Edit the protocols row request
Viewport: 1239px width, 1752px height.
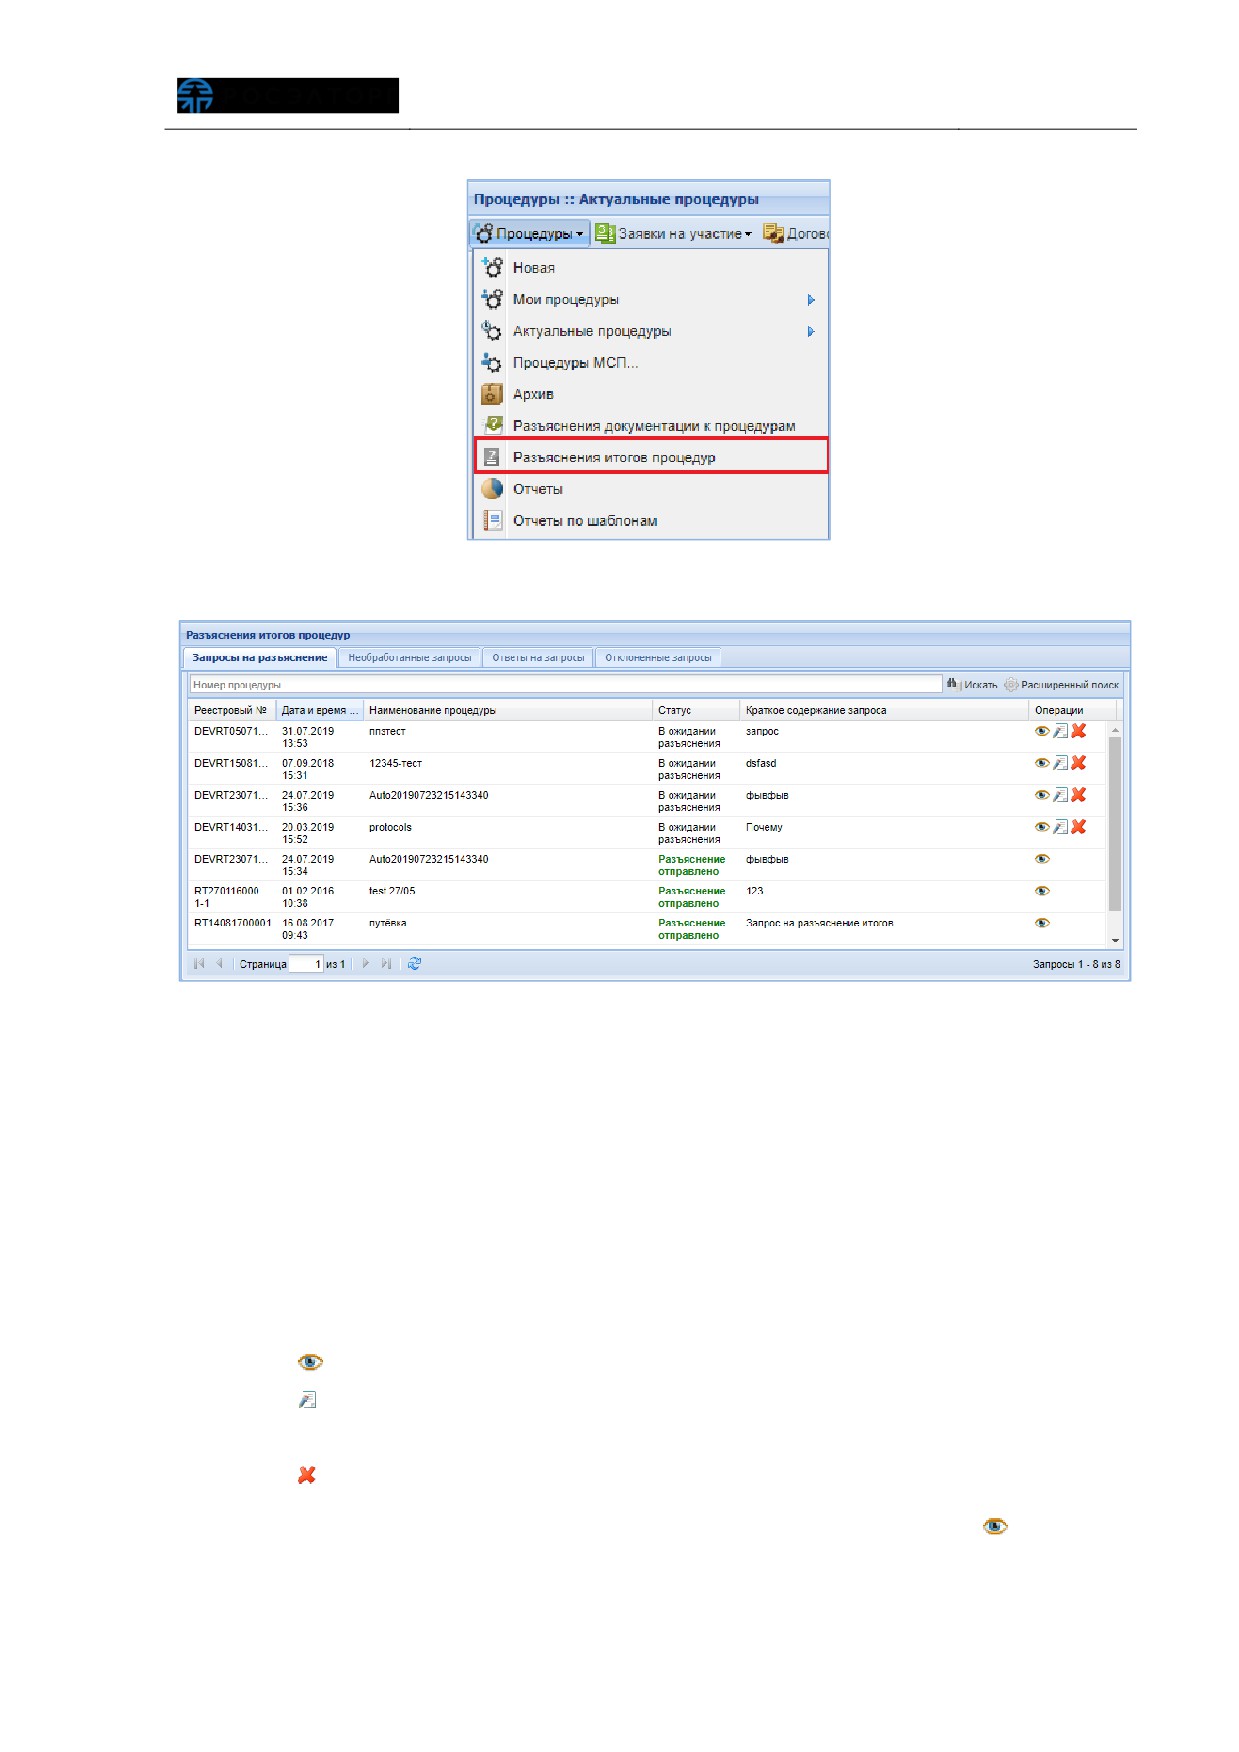point(1060,827)
